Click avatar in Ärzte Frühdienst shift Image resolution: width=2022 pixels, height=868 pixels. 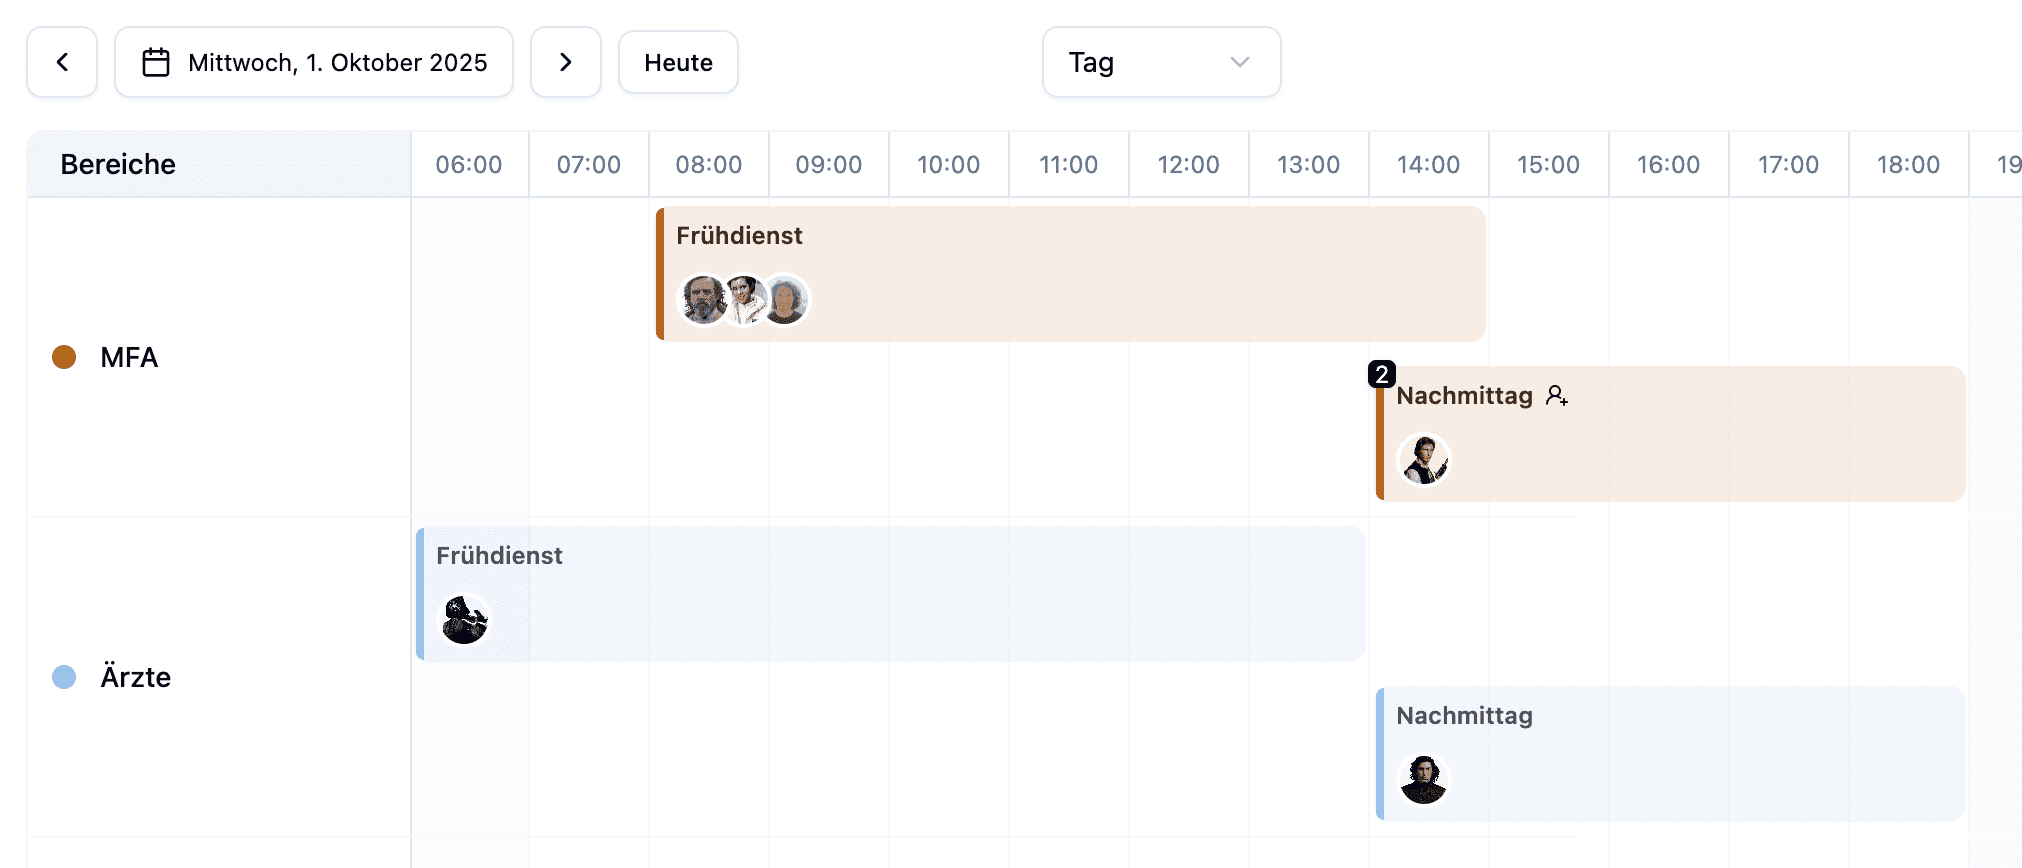(x=465, y=620)
